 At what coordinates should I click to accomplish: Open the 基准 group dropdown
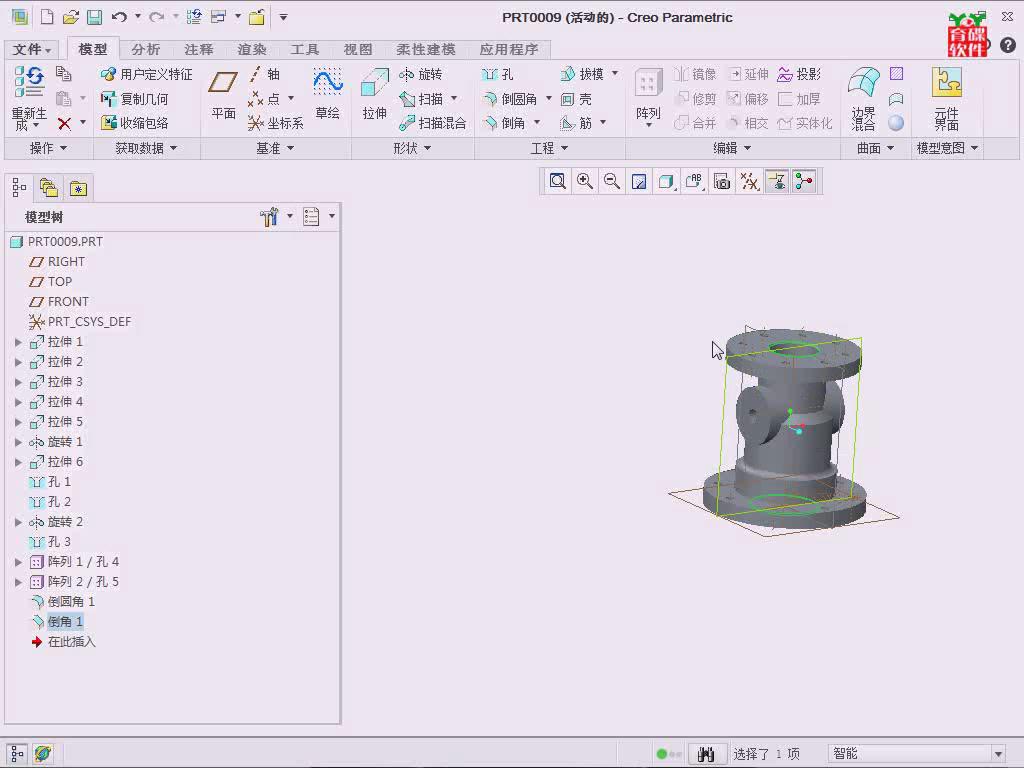pyautogui.click(x=274, y=148)
